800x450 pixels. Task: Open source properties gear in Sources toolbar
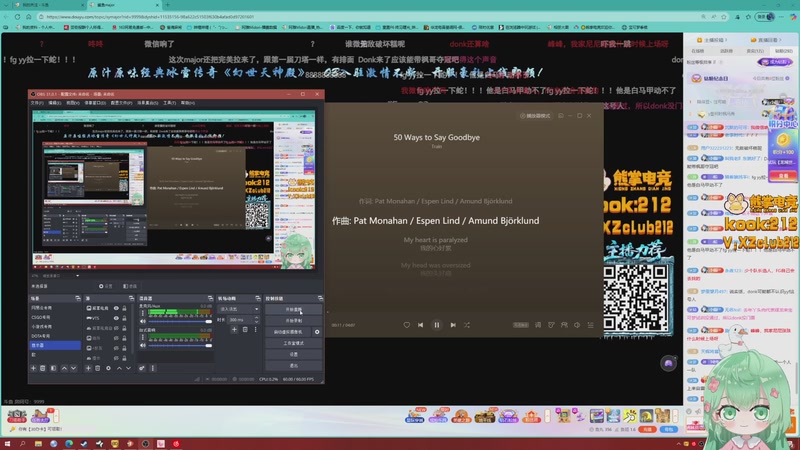(x=108, y=368)
